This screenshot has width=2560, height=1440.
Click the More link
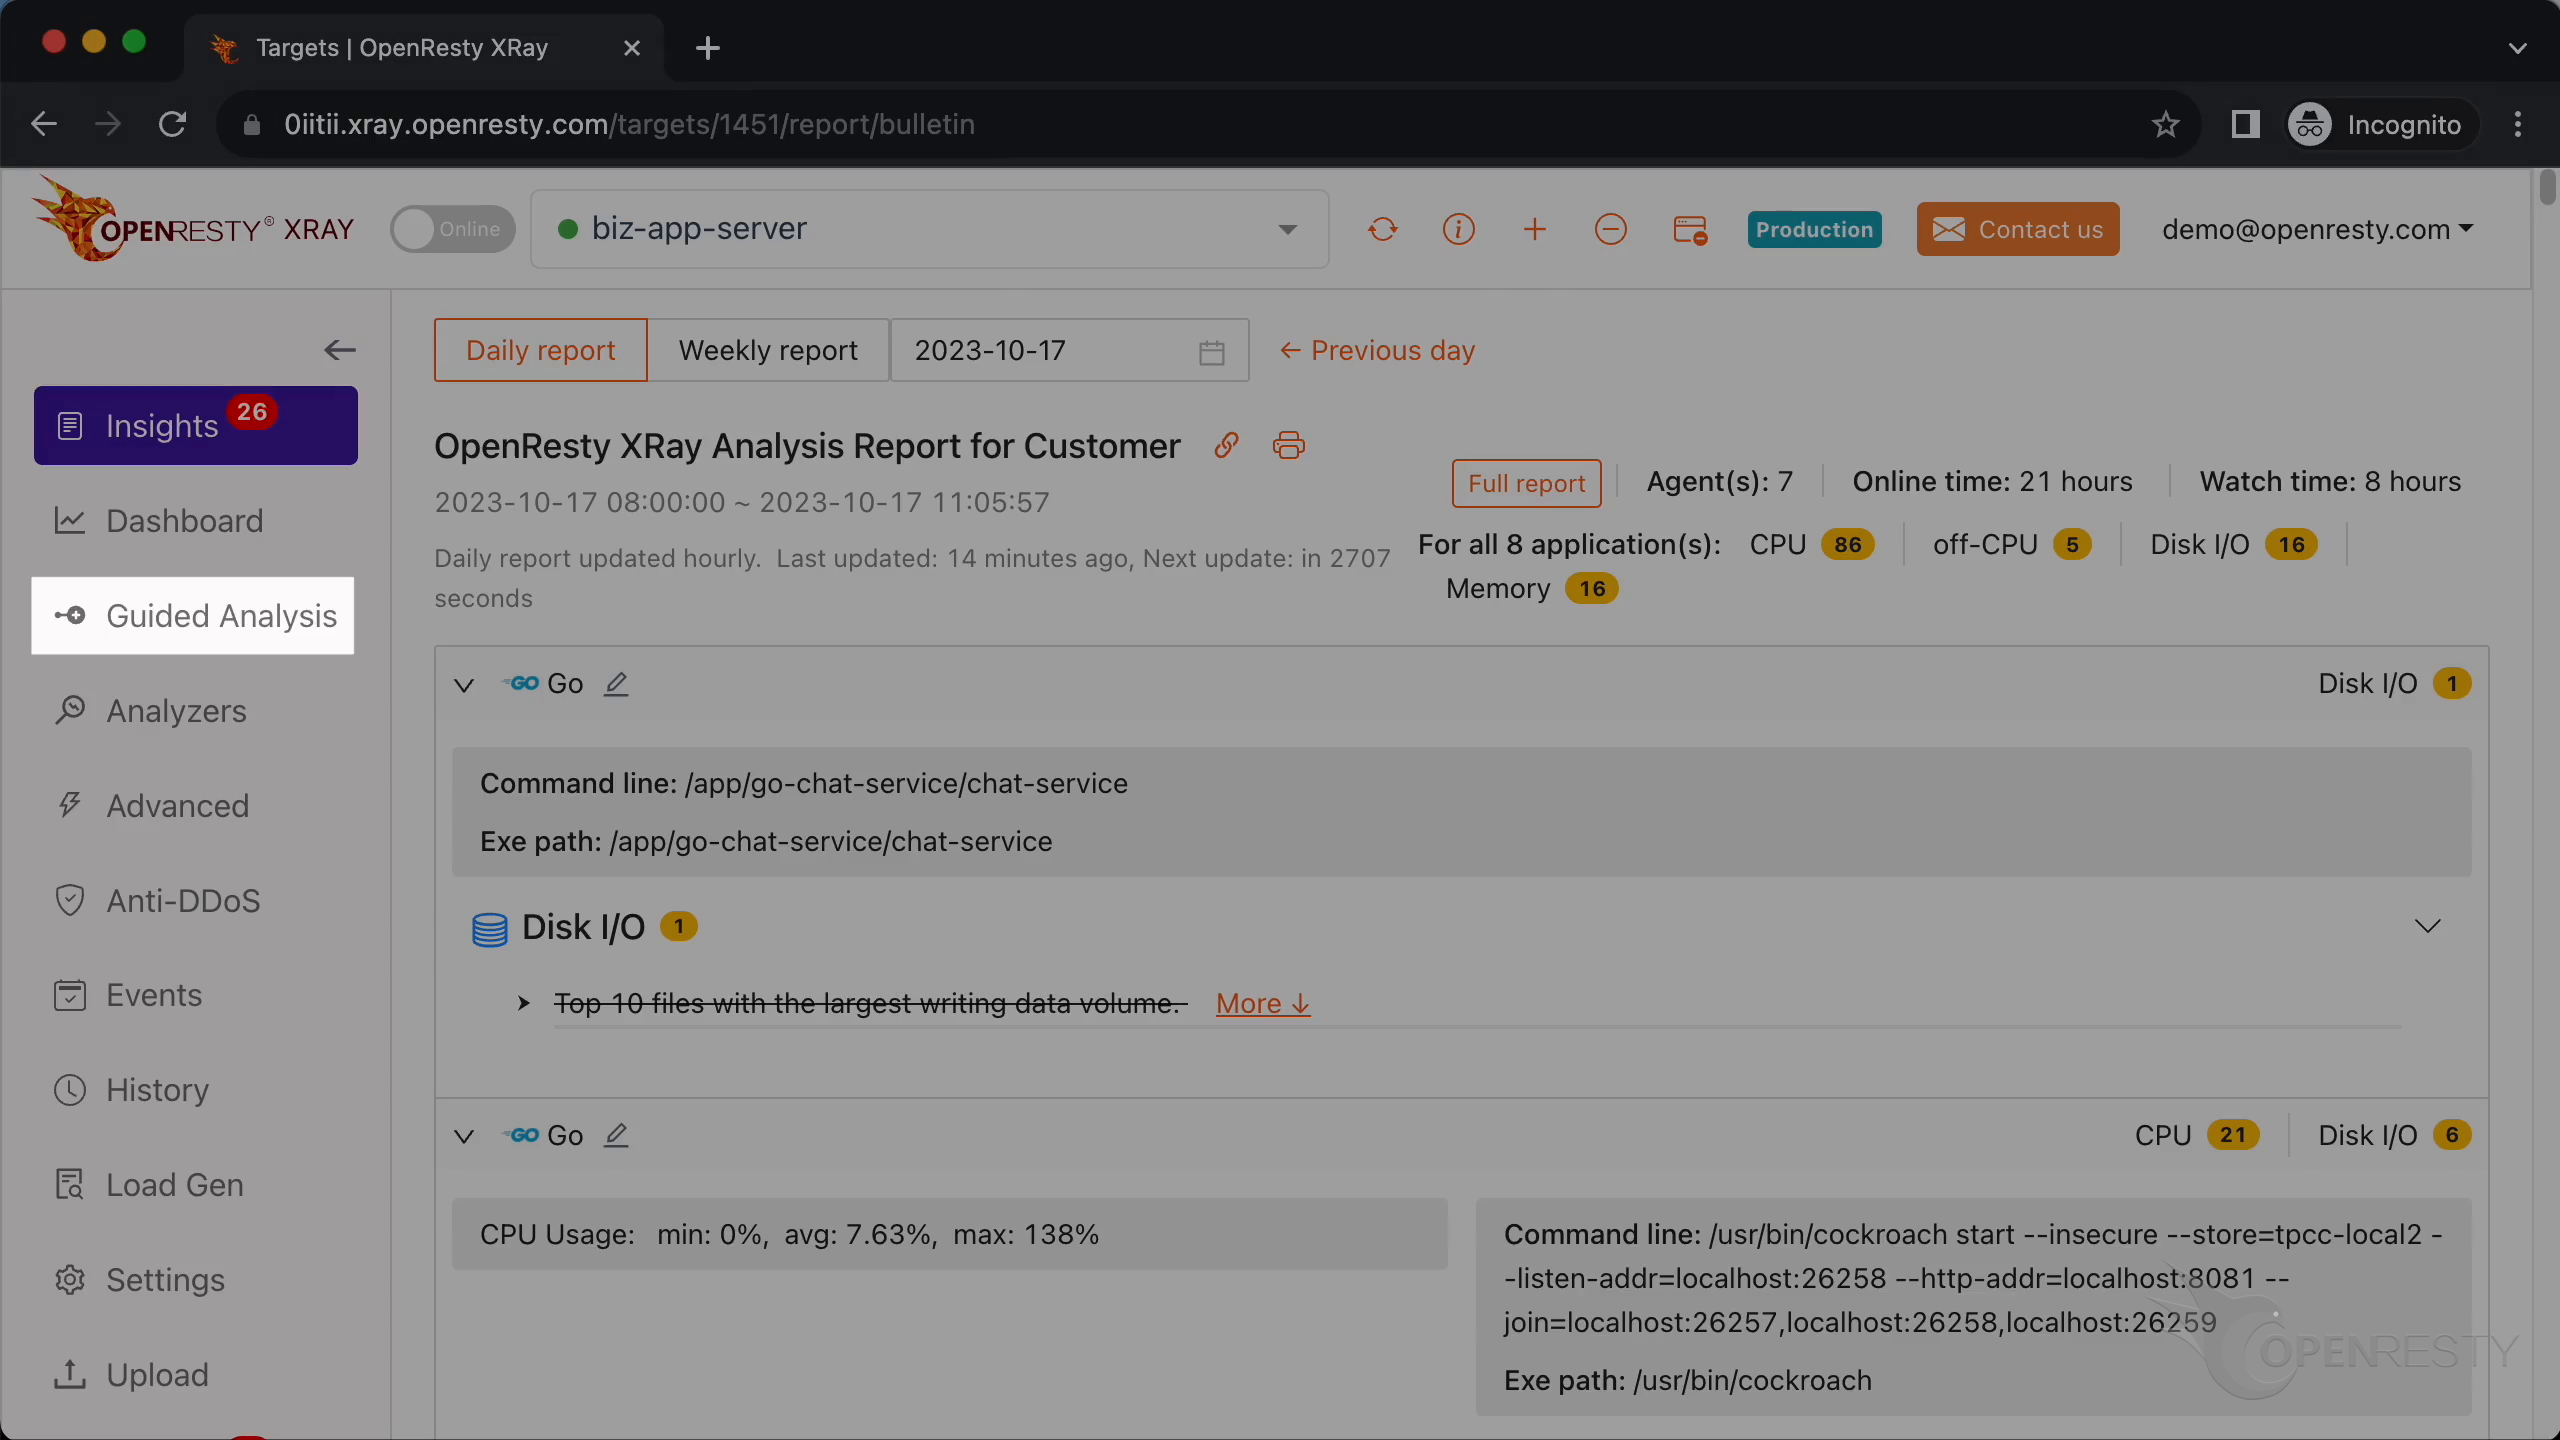[x=1263, y=1003]
